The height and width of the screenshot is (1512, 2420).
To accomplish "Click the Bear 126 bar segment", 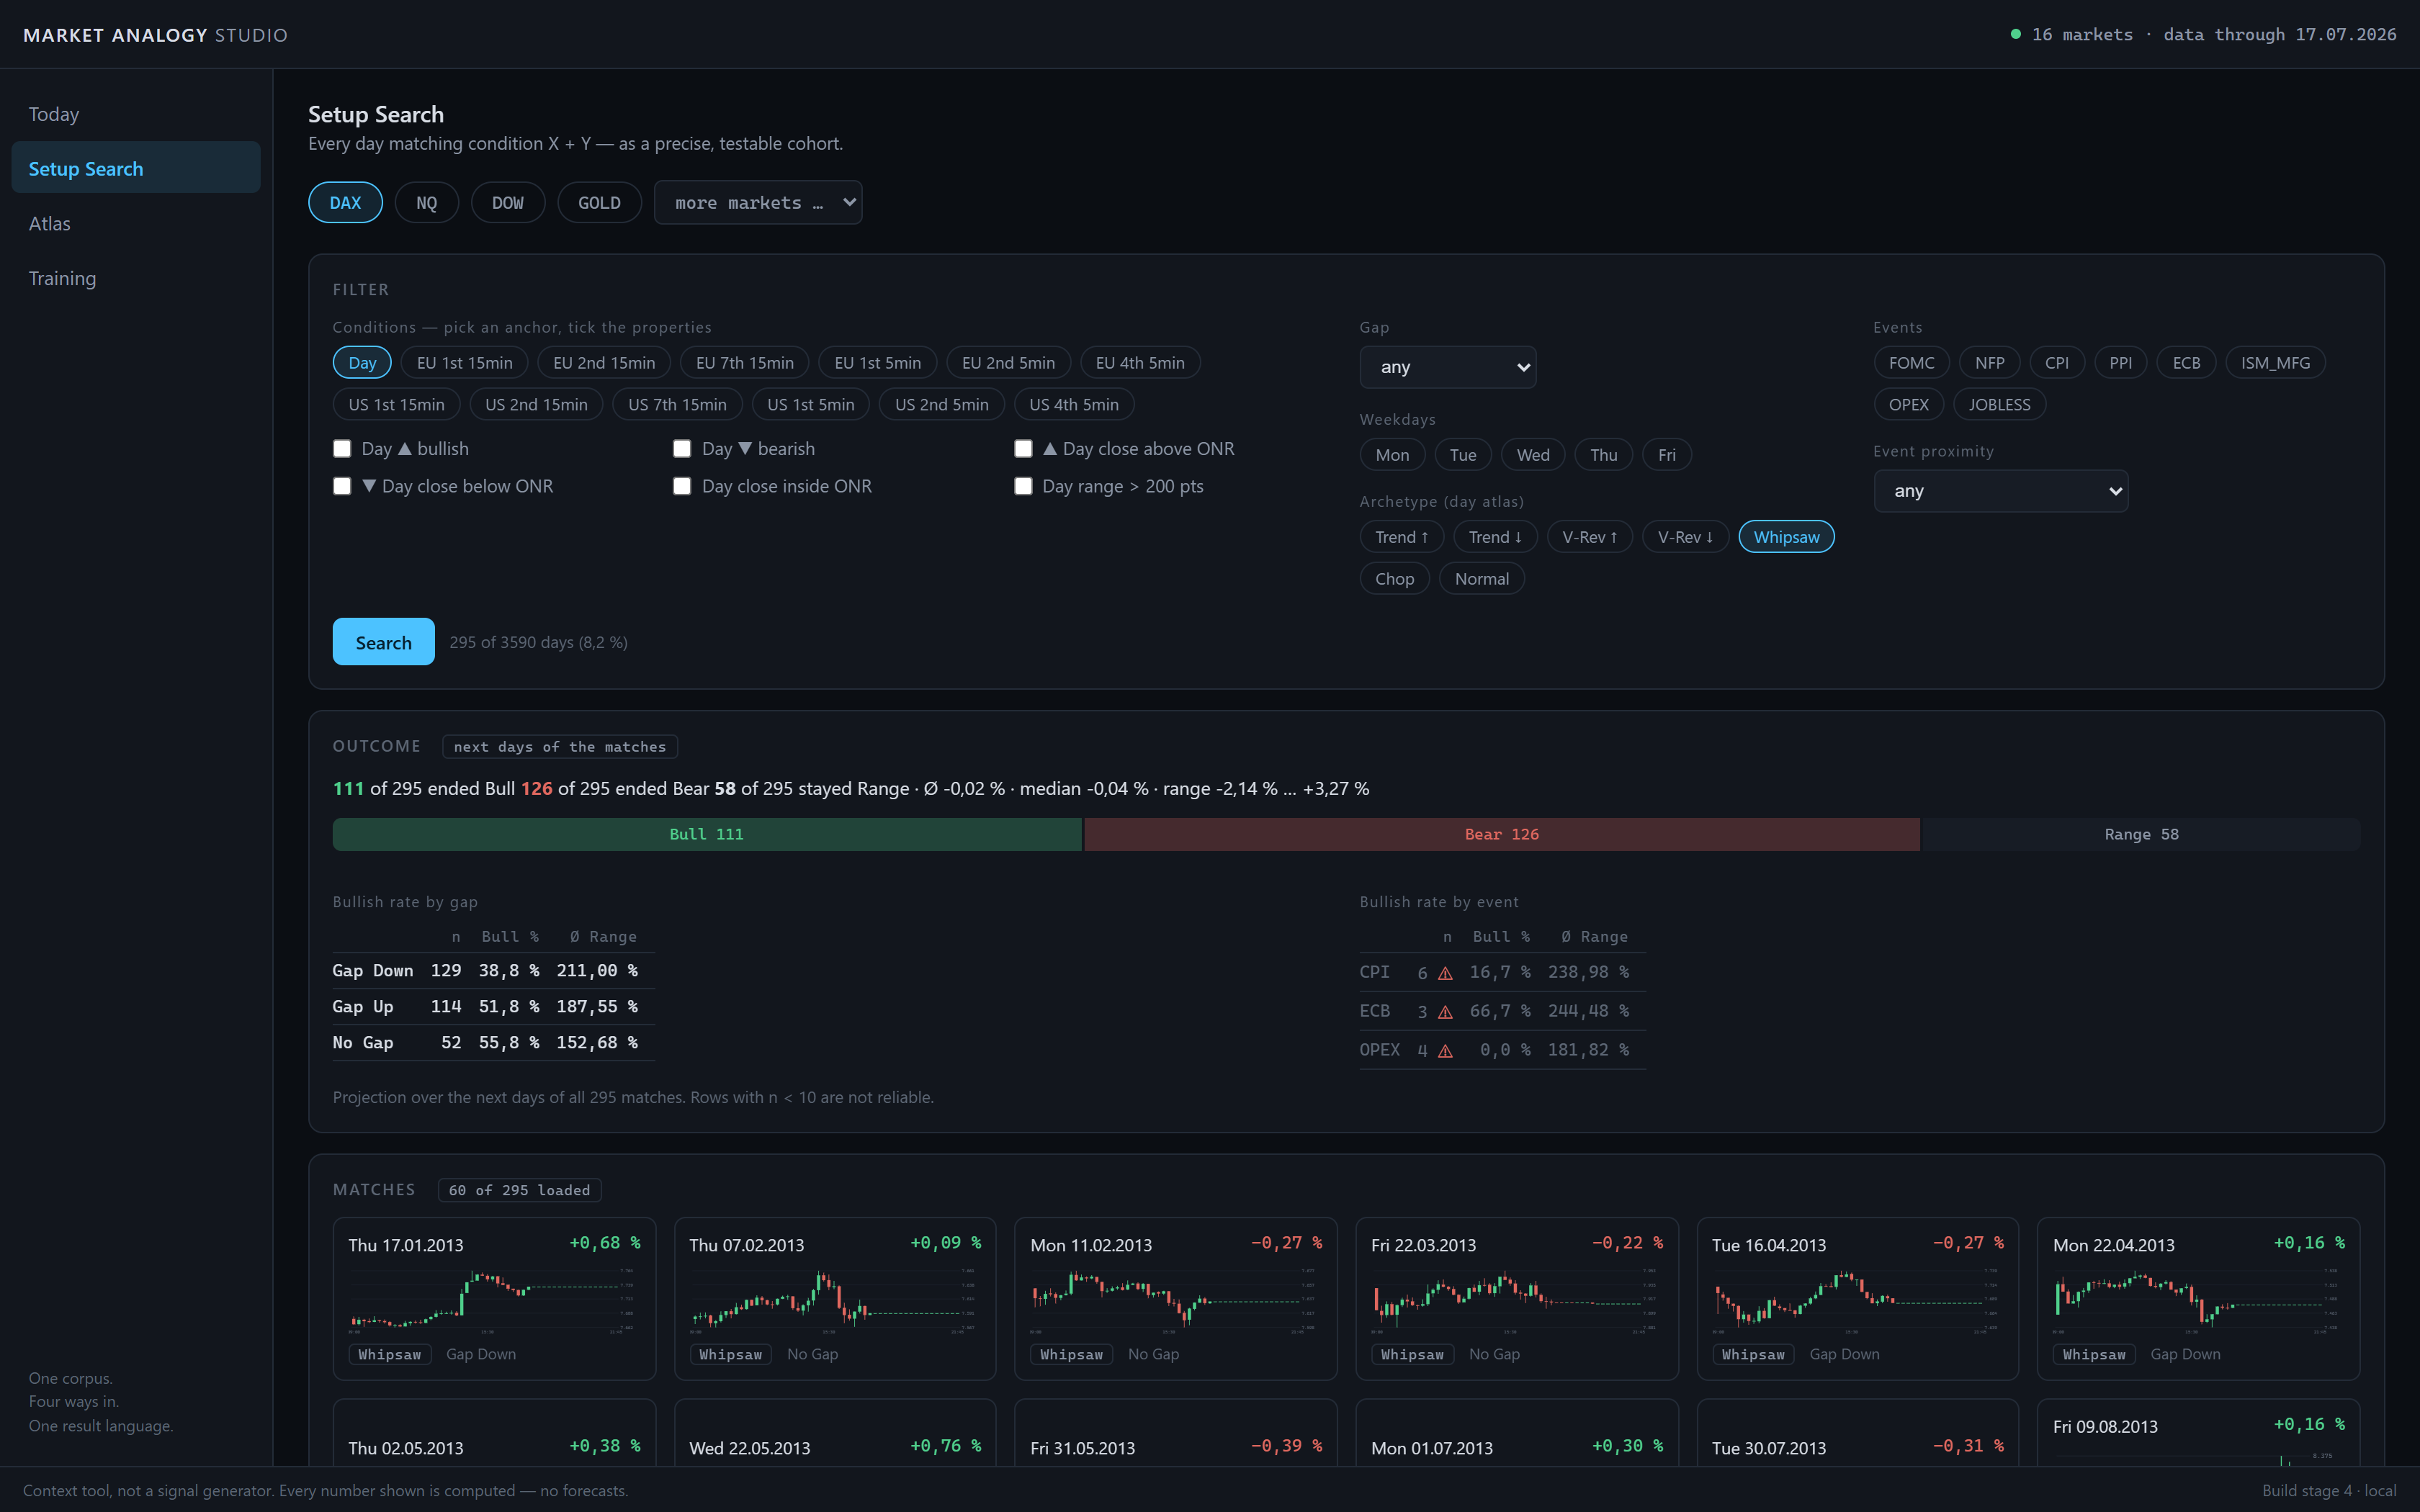I will (x=1502, y=834).
